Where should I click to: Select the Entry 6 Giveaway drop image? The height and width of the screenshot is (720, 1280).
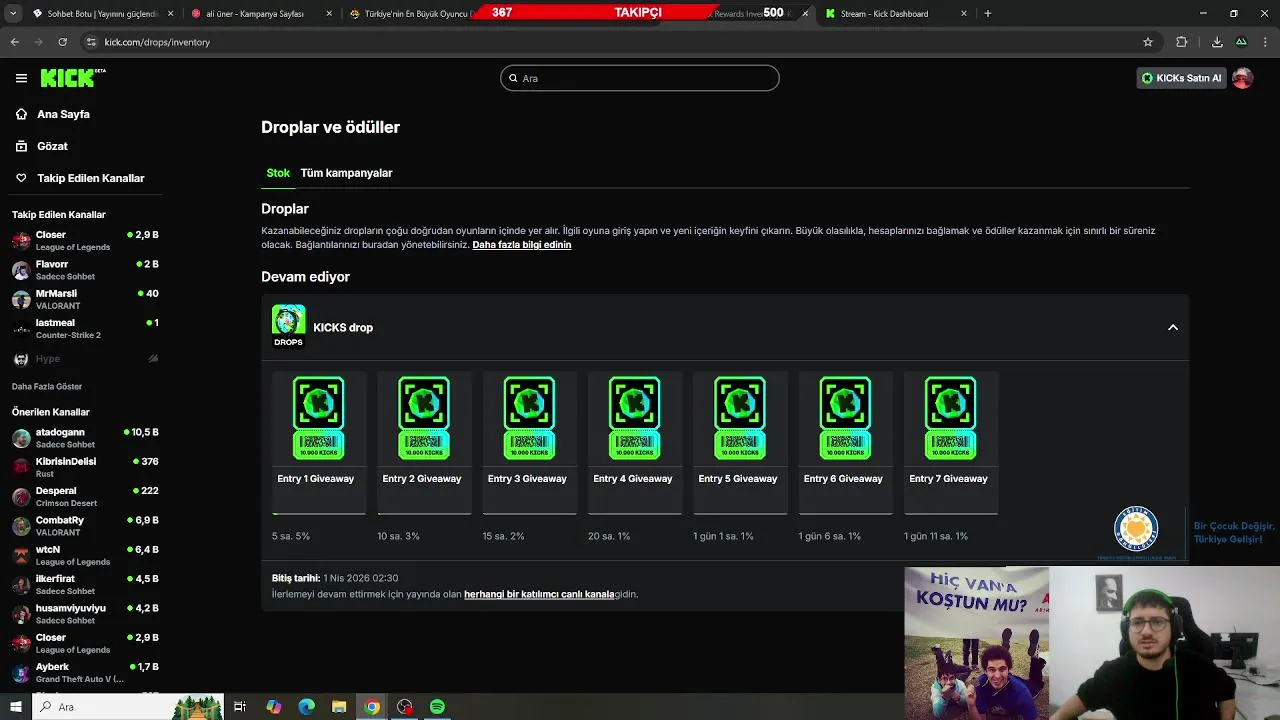point(845,418)
